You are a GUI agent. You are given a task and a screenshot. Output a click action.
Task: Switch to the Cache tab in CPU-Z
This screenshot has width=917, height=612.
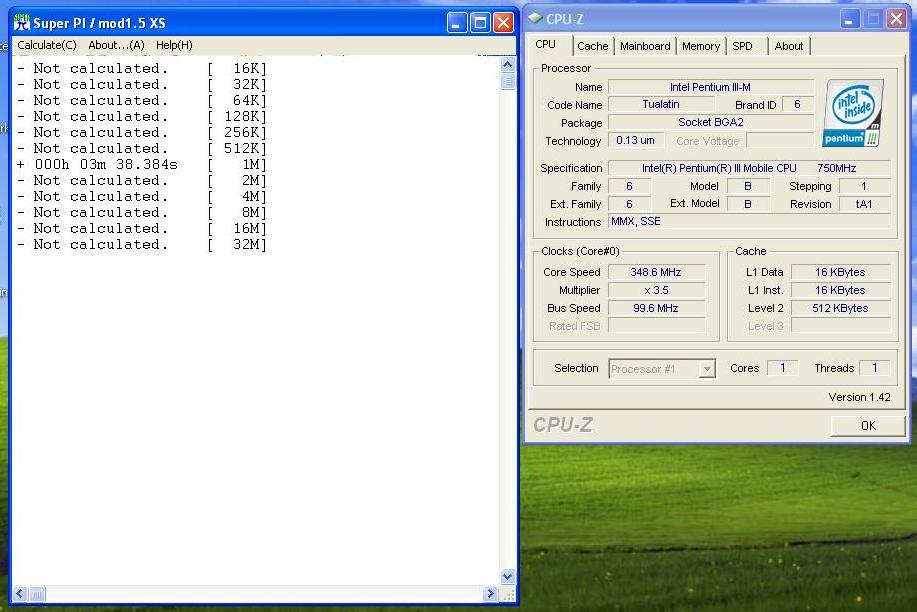(592, 46)
